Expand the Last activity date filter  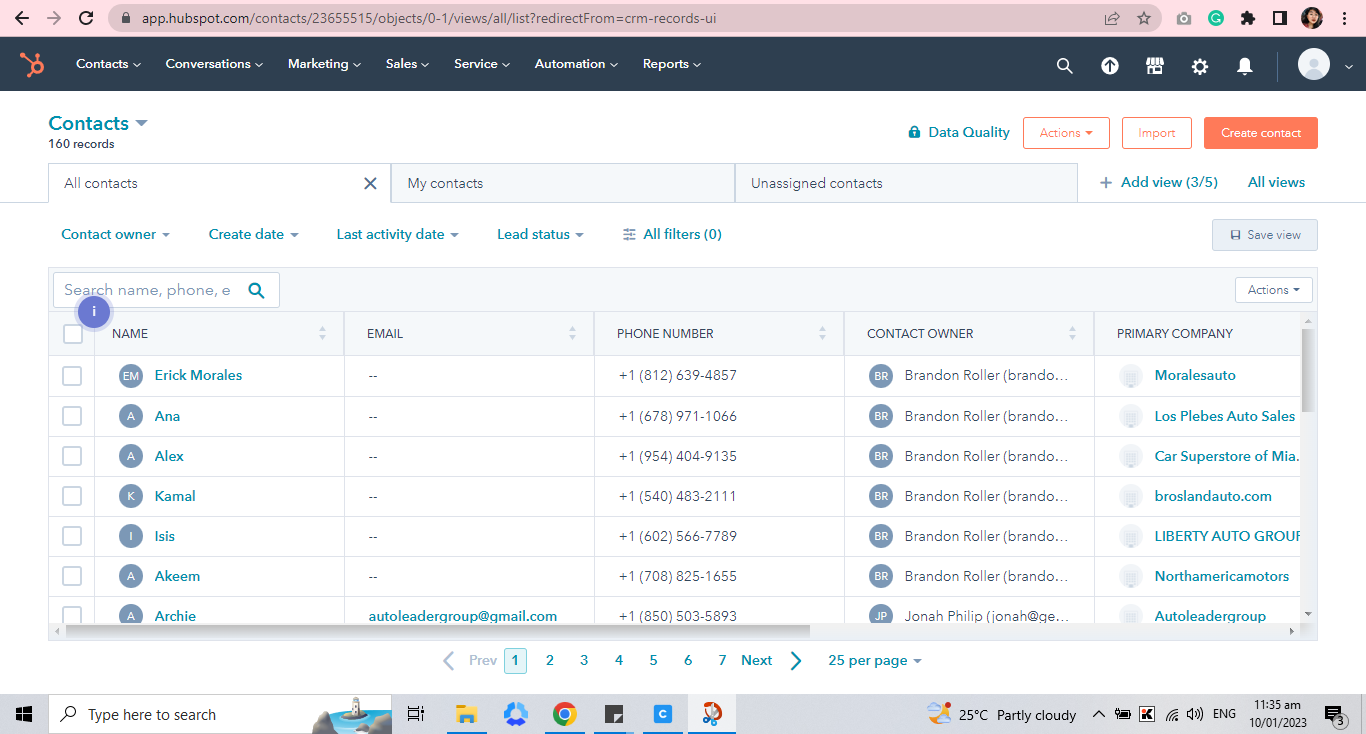coord(398,234)
